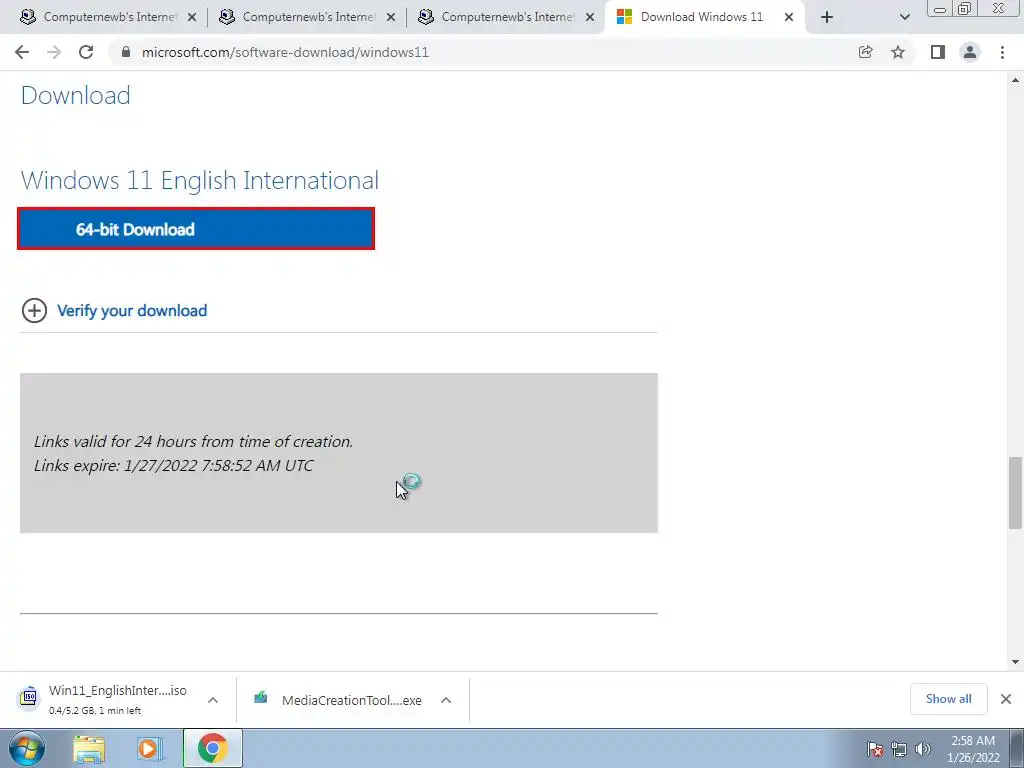View site security lock info

126,52
